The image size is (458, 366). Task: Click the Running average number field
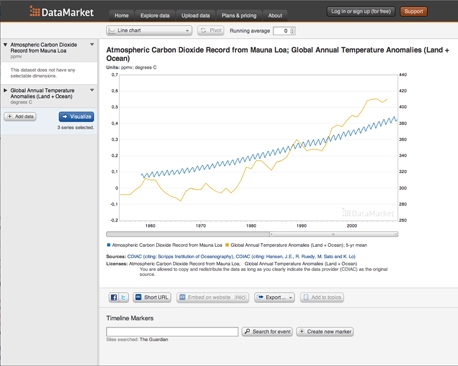coord(282,31)
